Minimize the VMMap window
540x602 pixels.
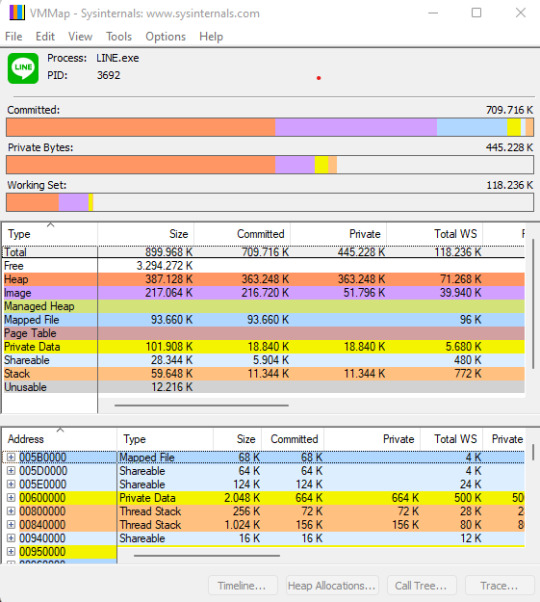pos(433,13)
